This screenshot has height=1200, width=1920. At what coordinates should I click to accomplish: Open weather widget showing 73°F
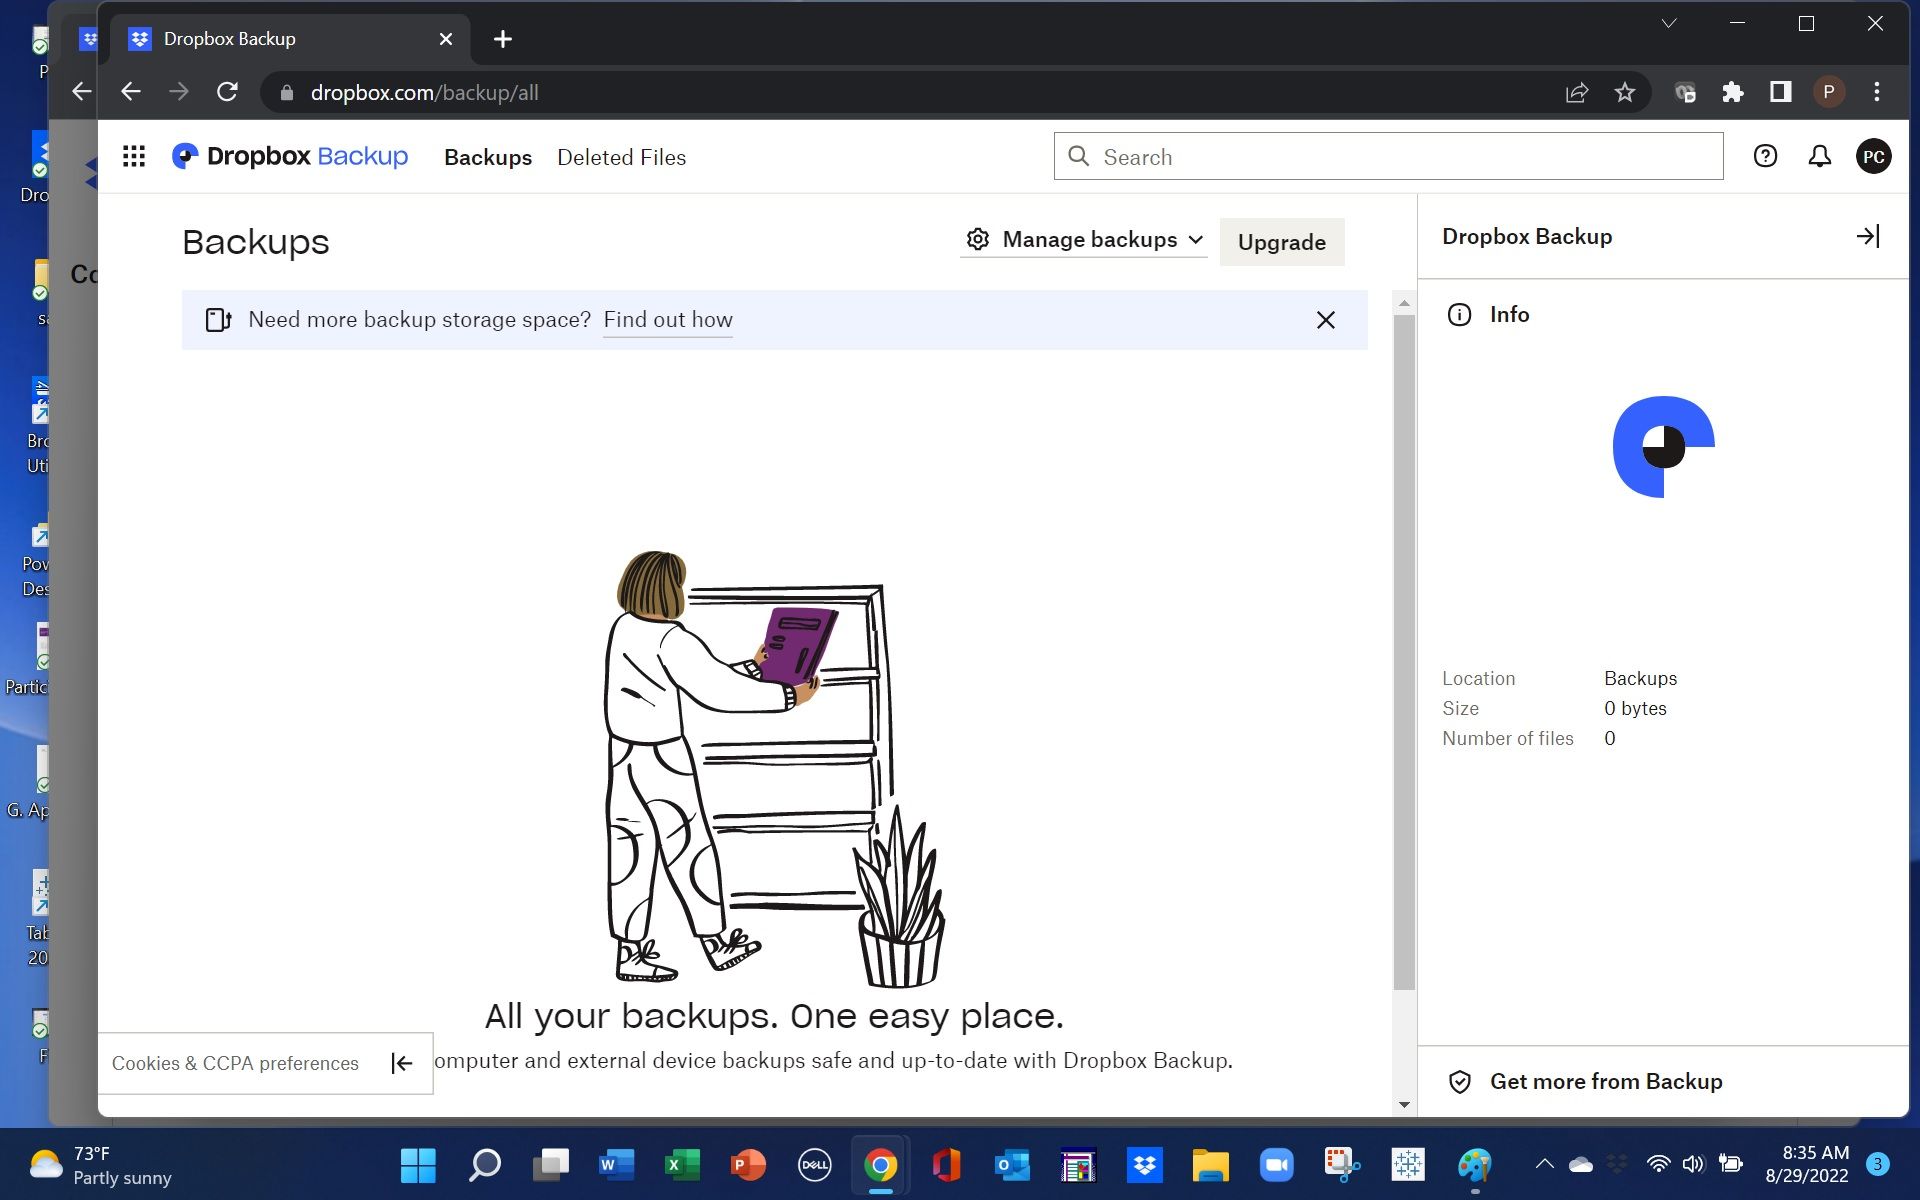point(101,1166)
